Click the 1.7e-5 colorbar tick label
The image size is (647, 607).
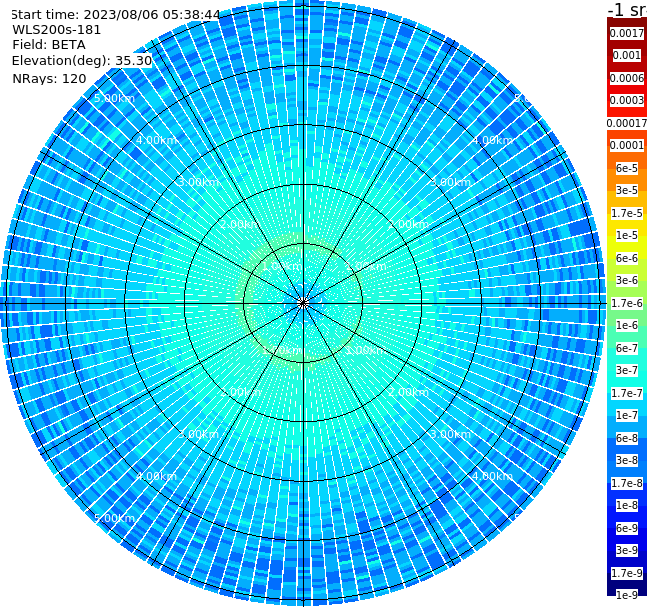click(x=627, y=213)
